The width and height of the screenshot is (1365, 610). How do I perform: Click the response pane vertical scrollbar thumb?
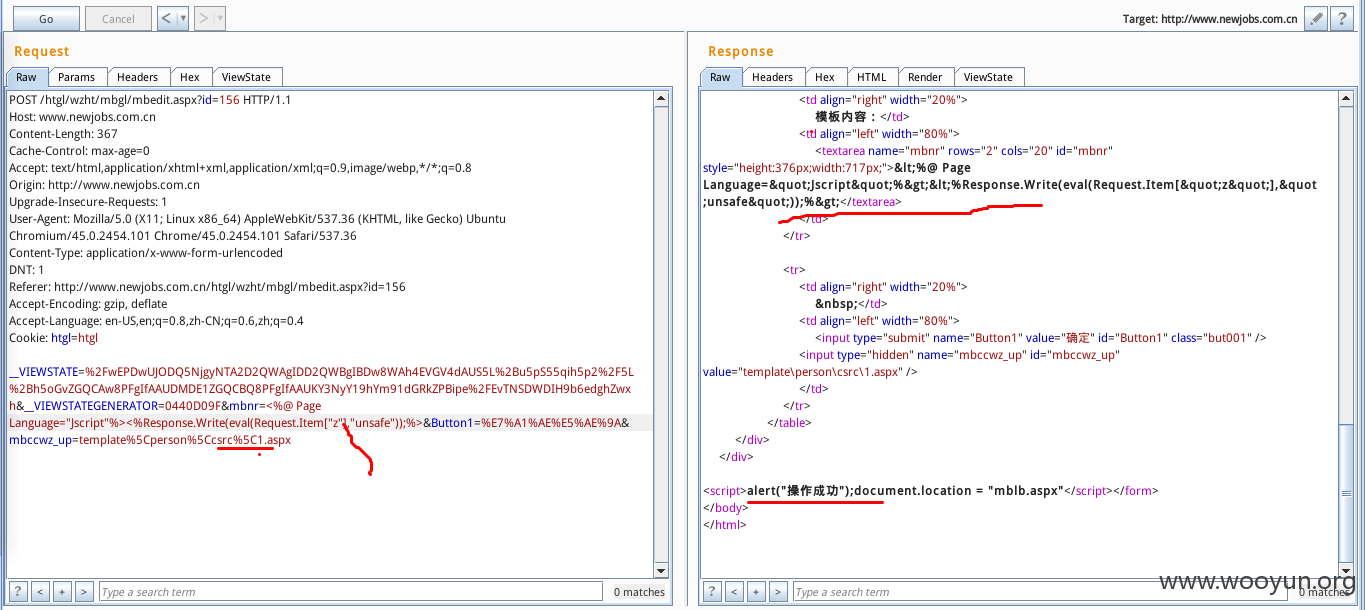click(1345, 491)
